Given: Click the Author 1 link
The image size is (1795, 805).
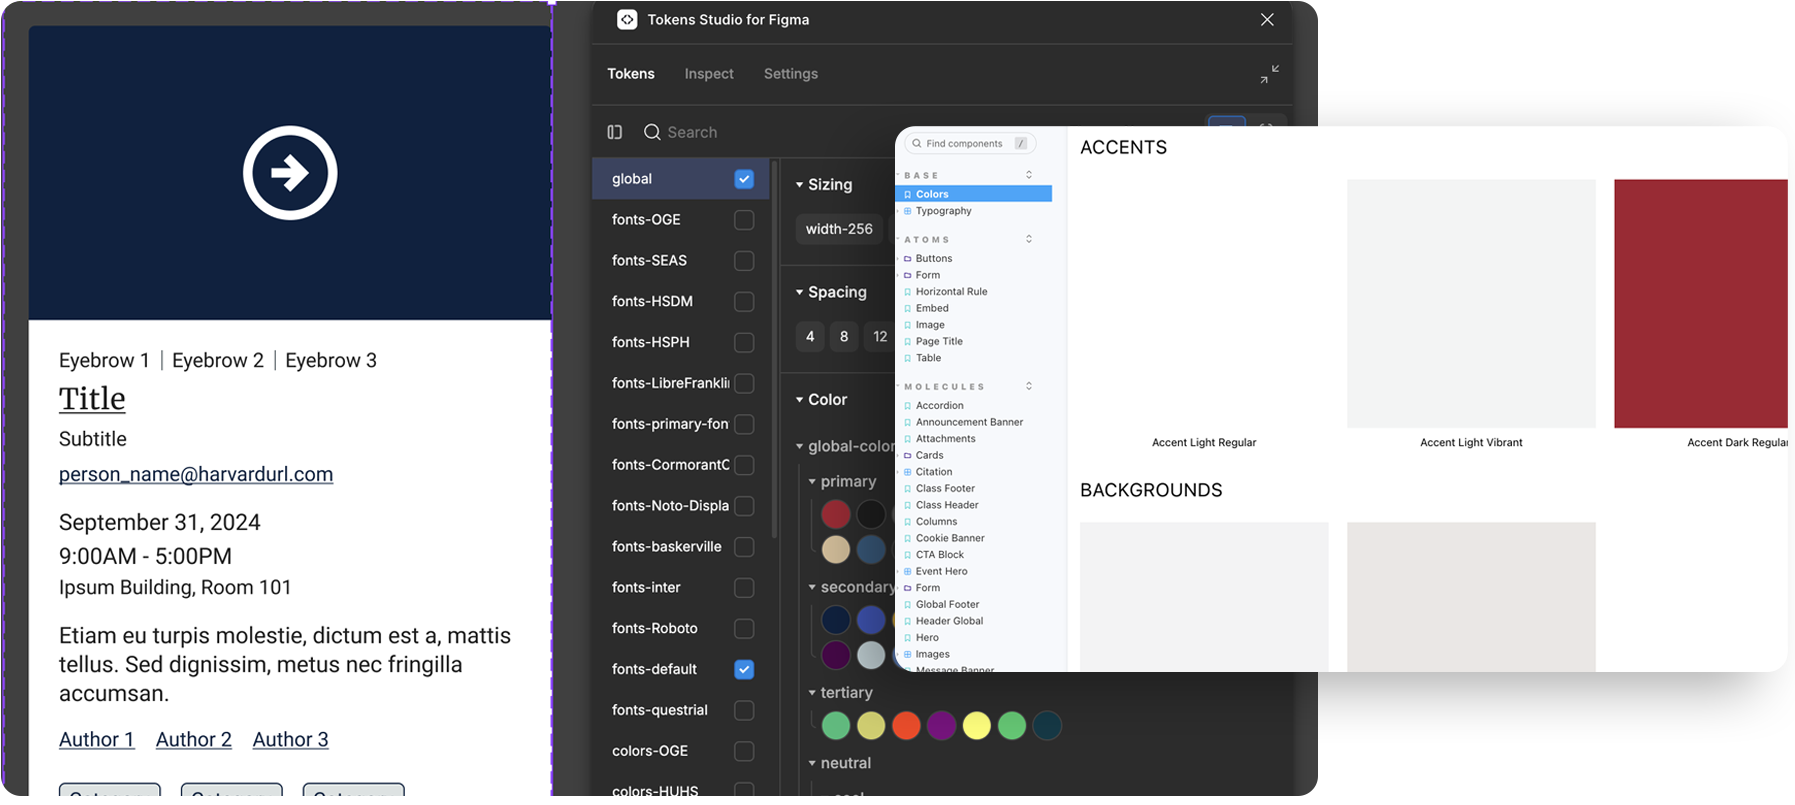Looking at the screenshot, I should (96, 740).
